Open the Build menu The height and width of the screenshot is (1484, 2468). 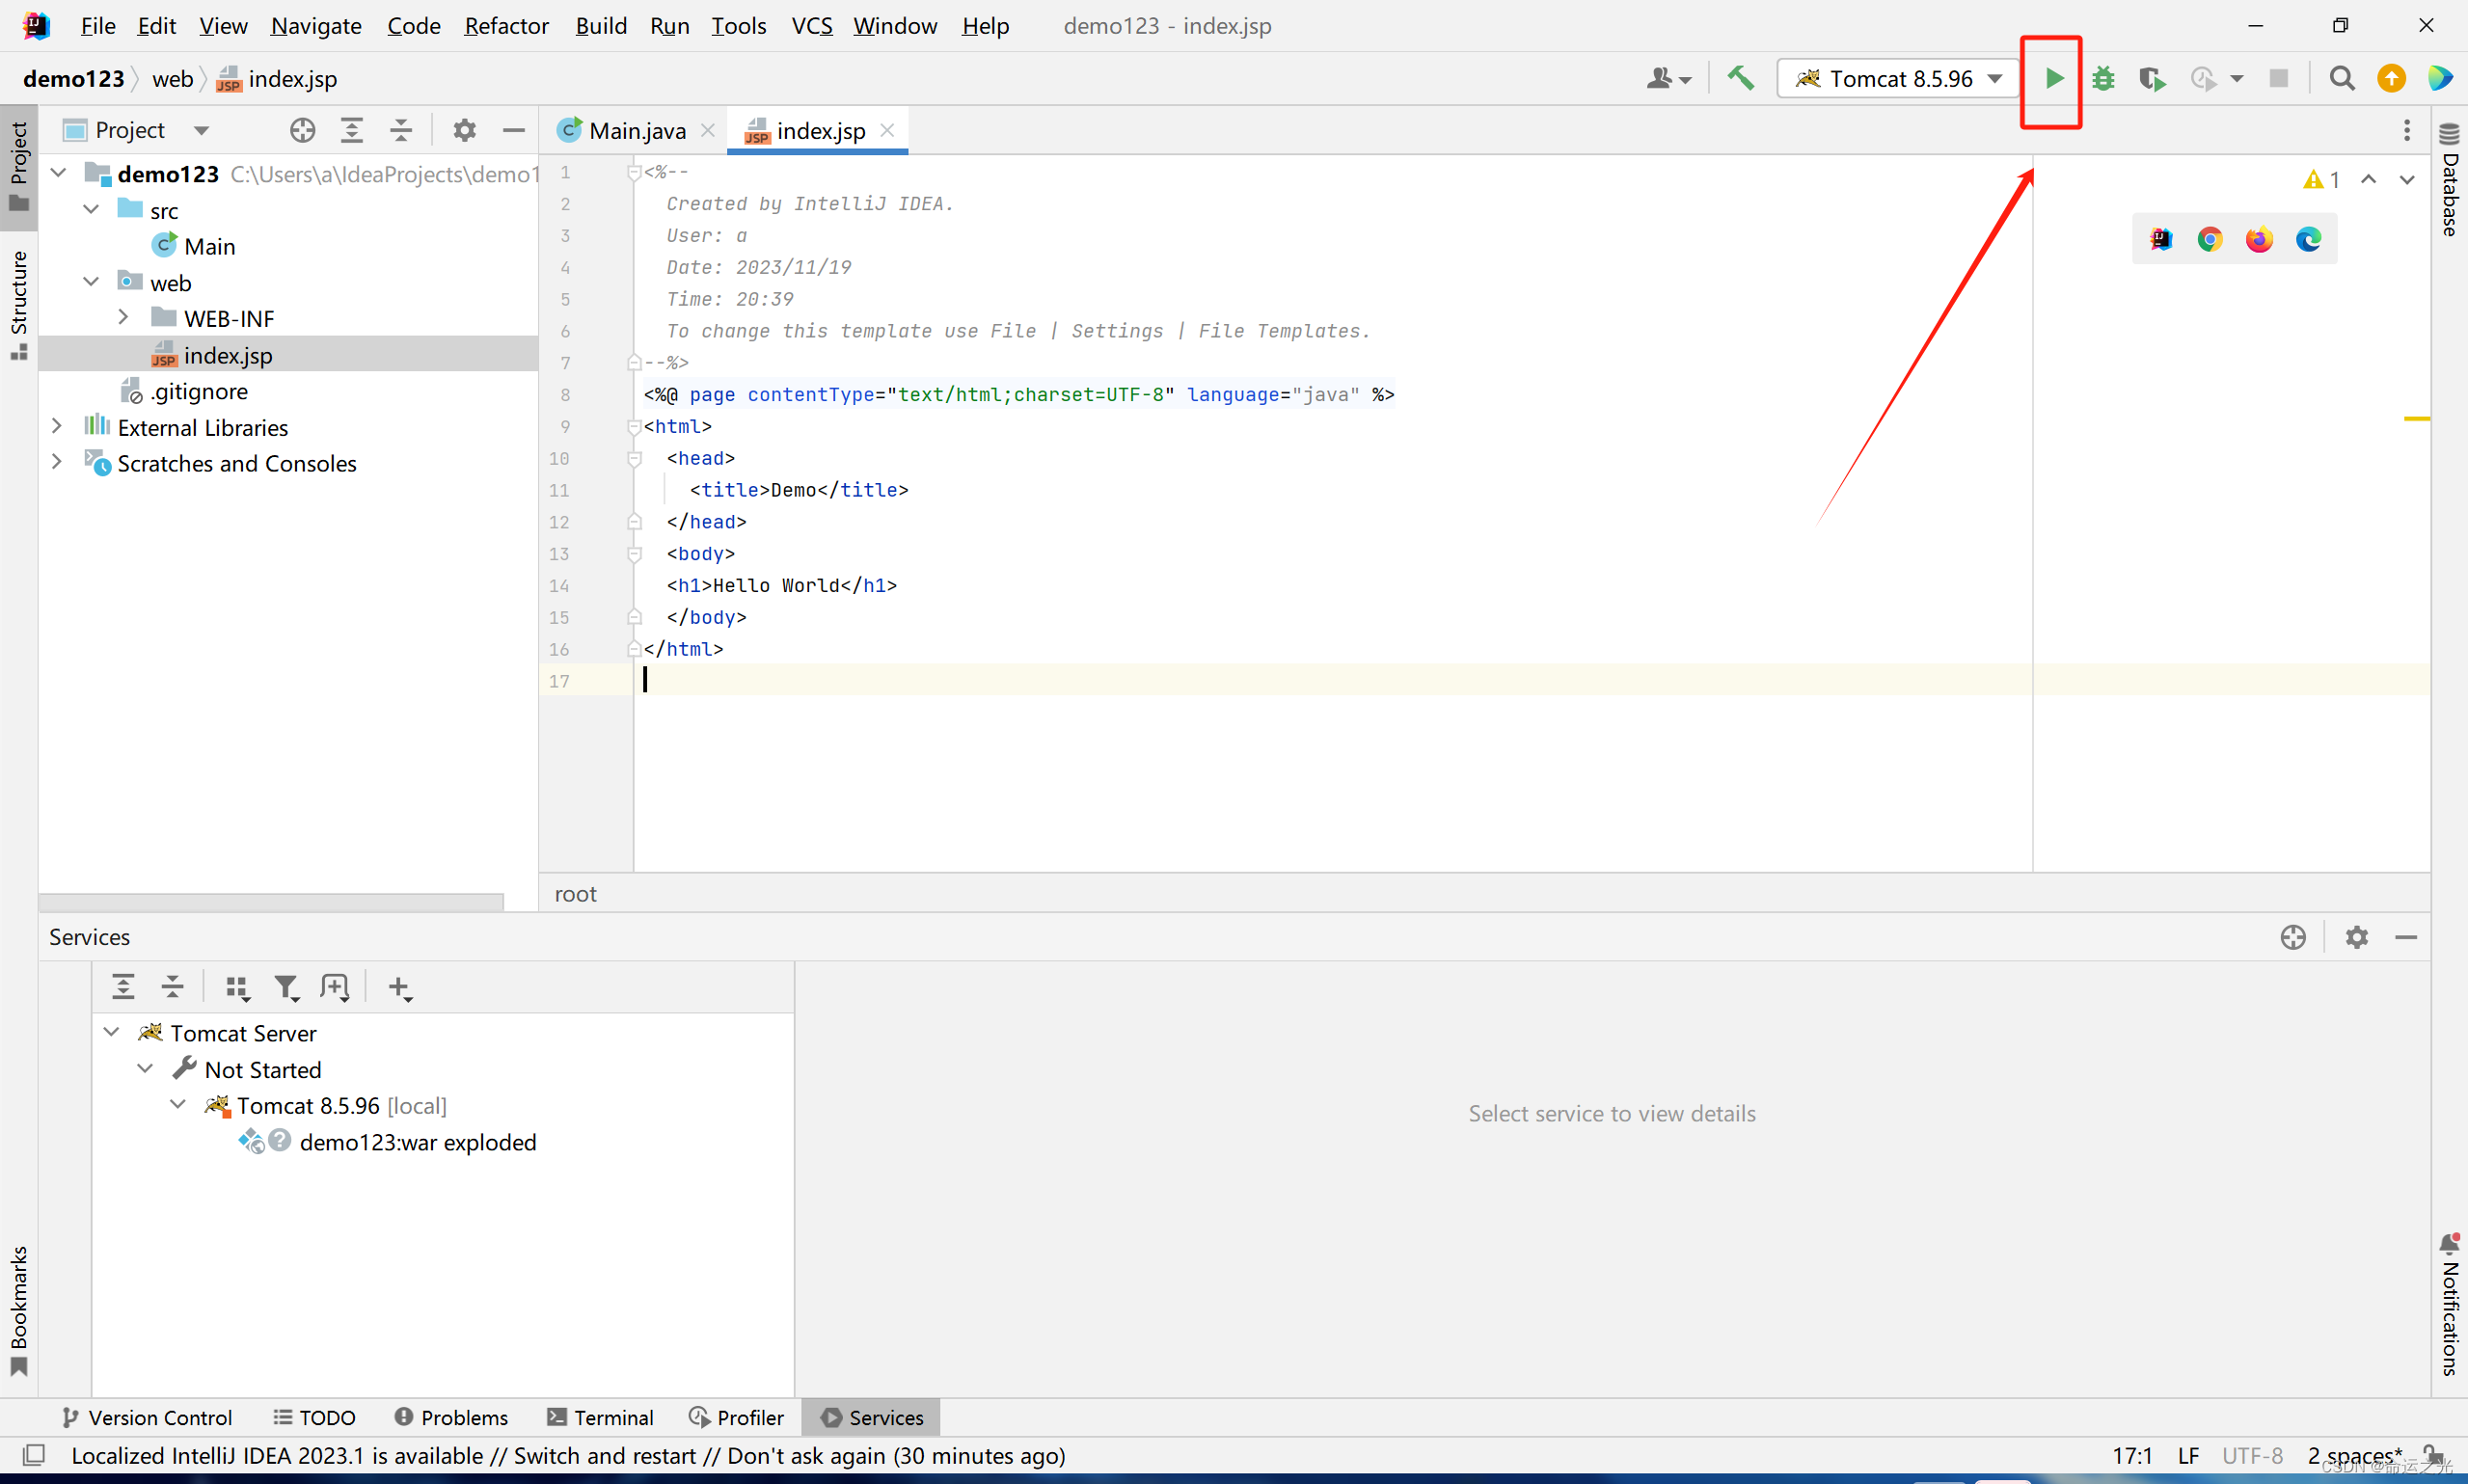click(x=601, y=25)
